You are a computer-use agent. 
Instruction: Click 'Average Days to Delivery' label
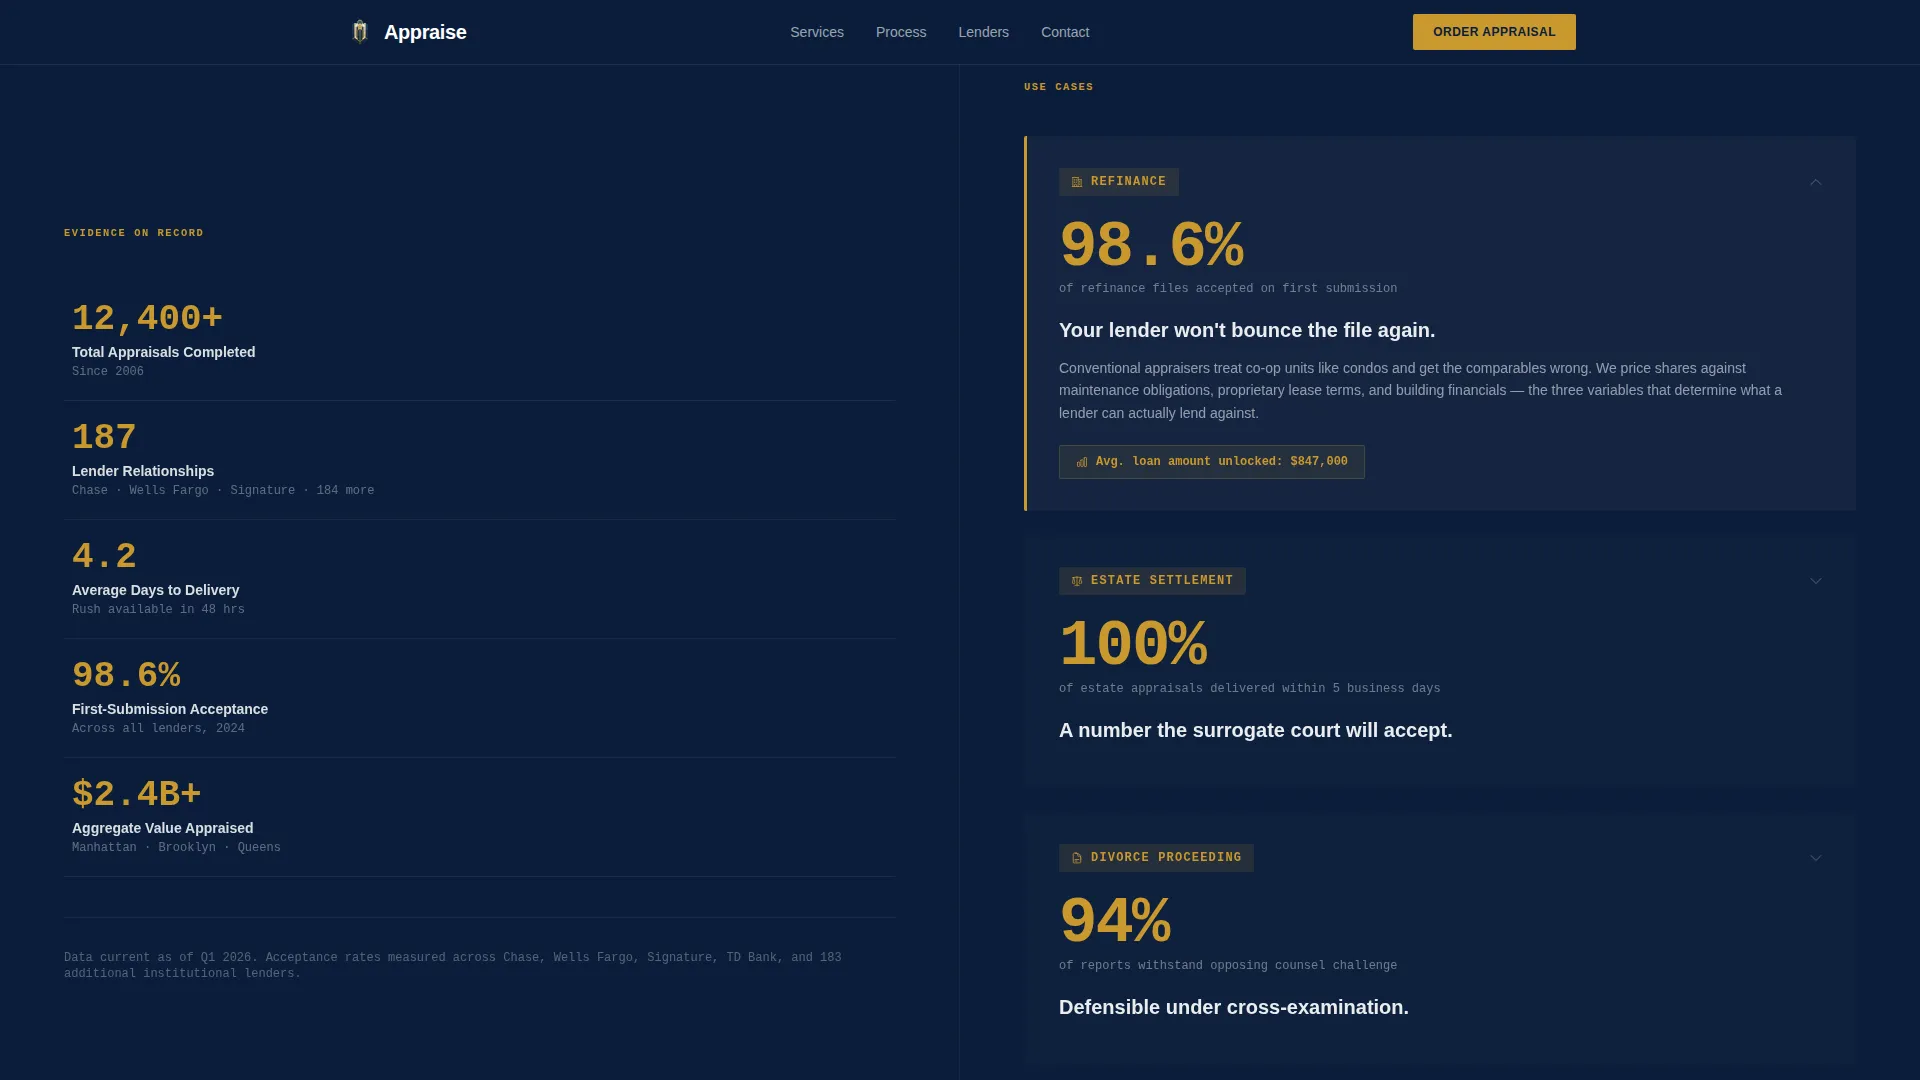tap(156, 590)
